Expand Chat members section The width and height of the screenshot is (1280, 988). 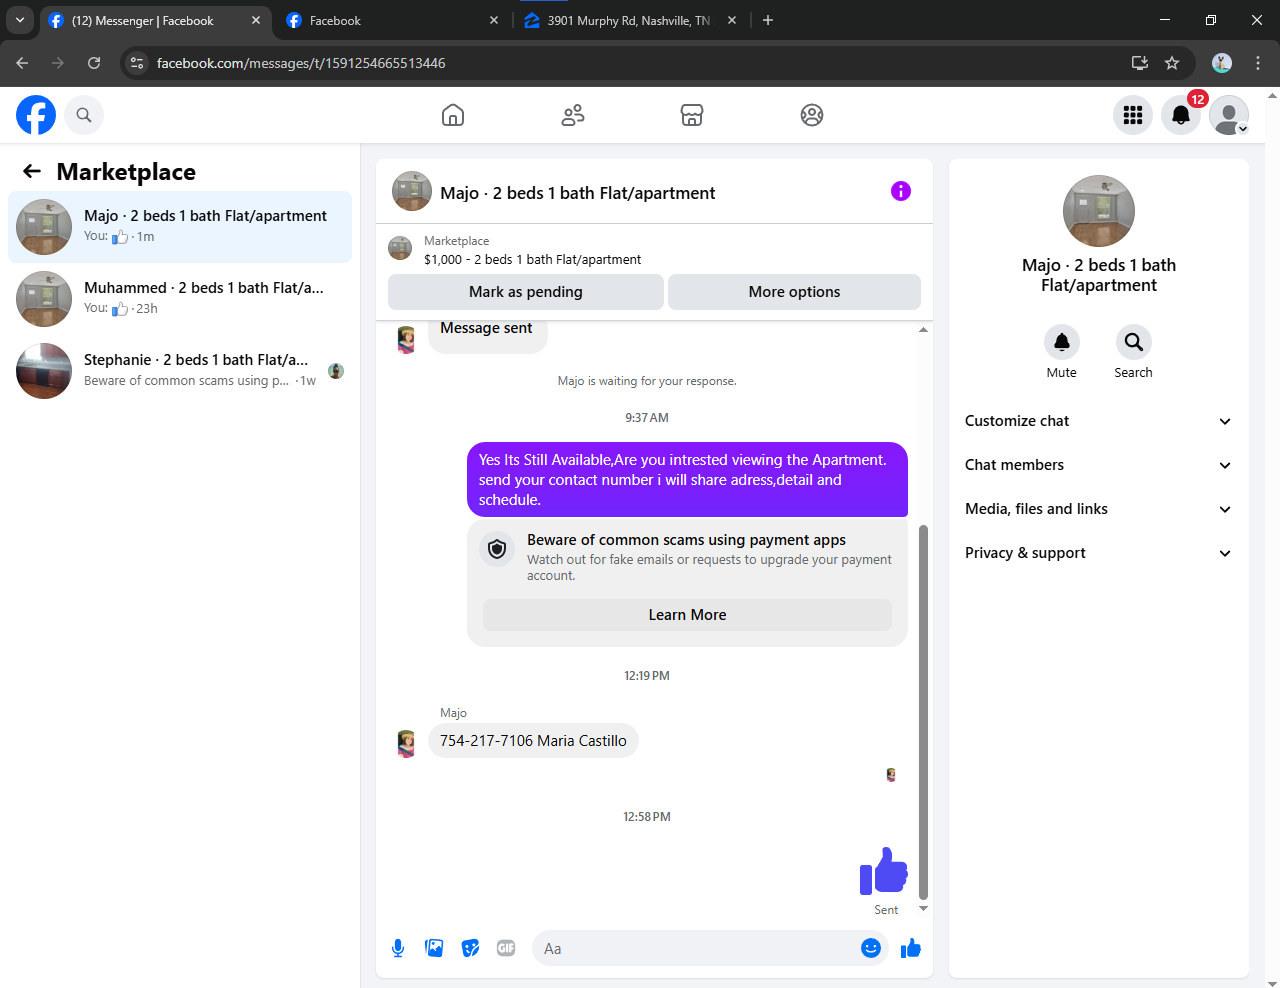pos(1098,465)
